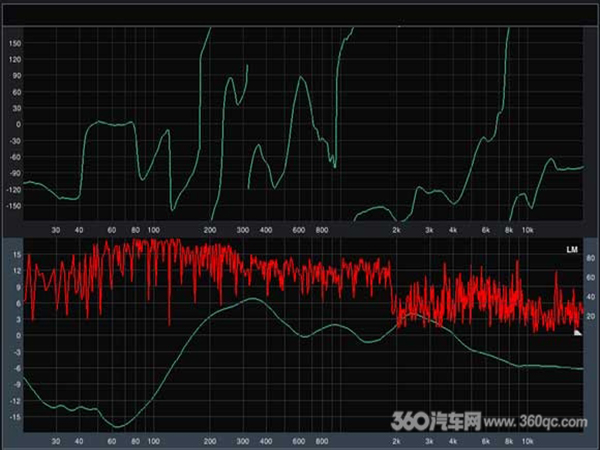Click the 360 汽车网 logo
The width and height of the screenshot is (600, 450).
440,420
